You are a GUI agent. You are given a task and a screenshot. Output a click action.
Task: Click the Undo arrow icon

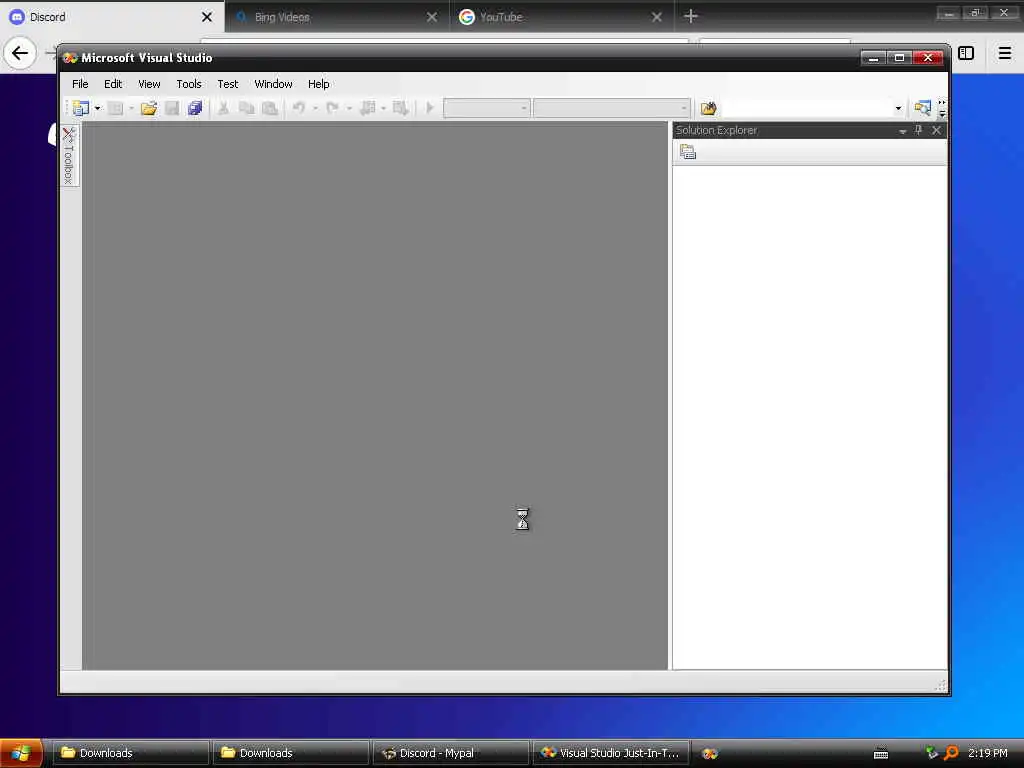298,108
